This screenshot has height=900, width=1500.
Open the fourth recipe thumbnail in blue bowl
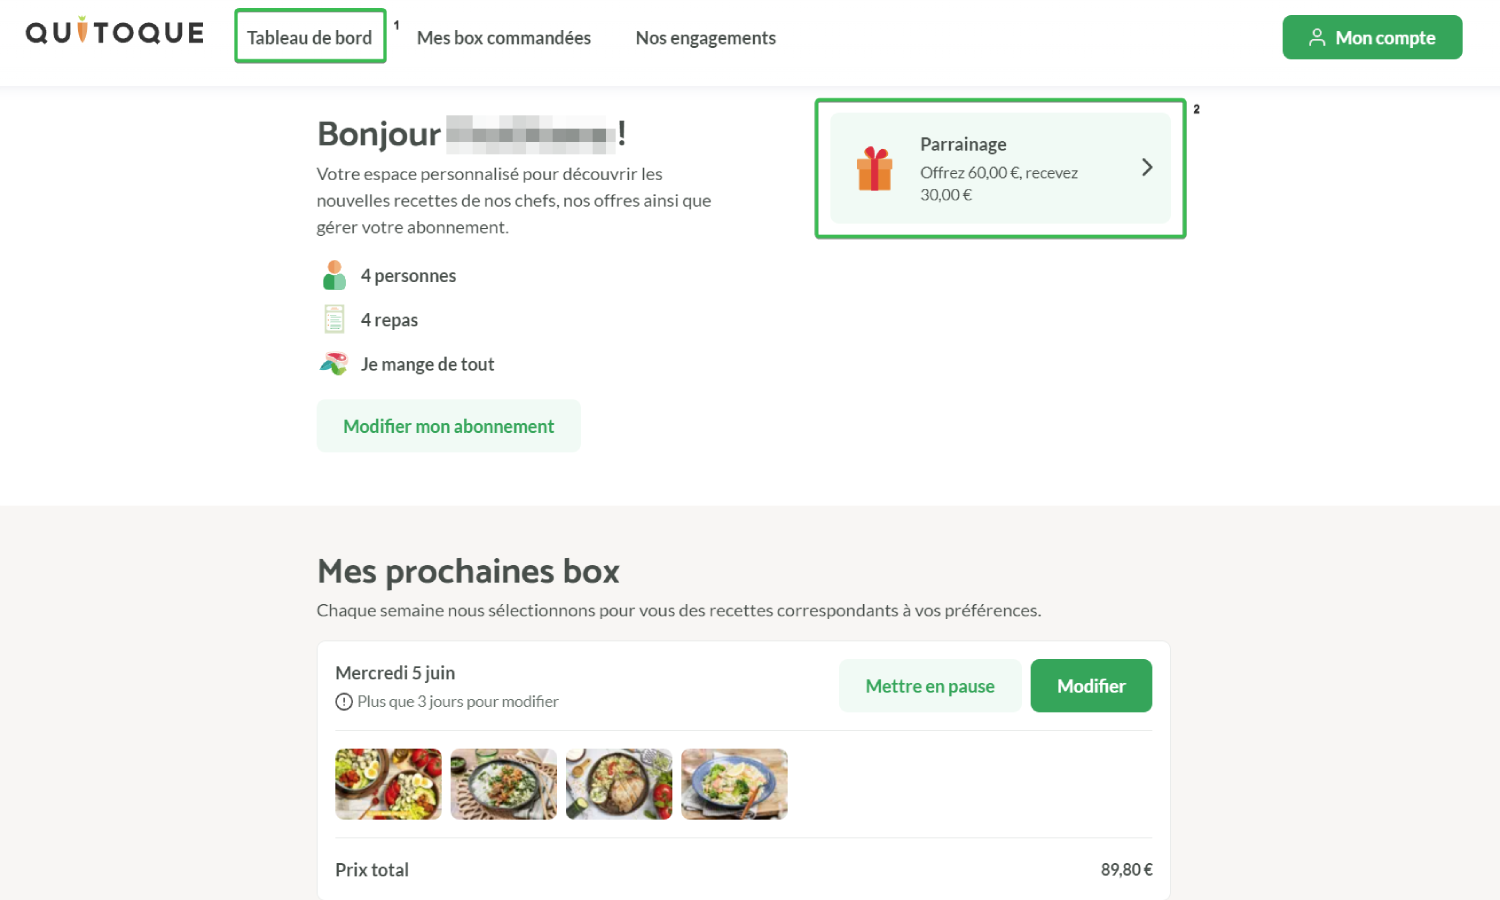click(x=735, y=784)
